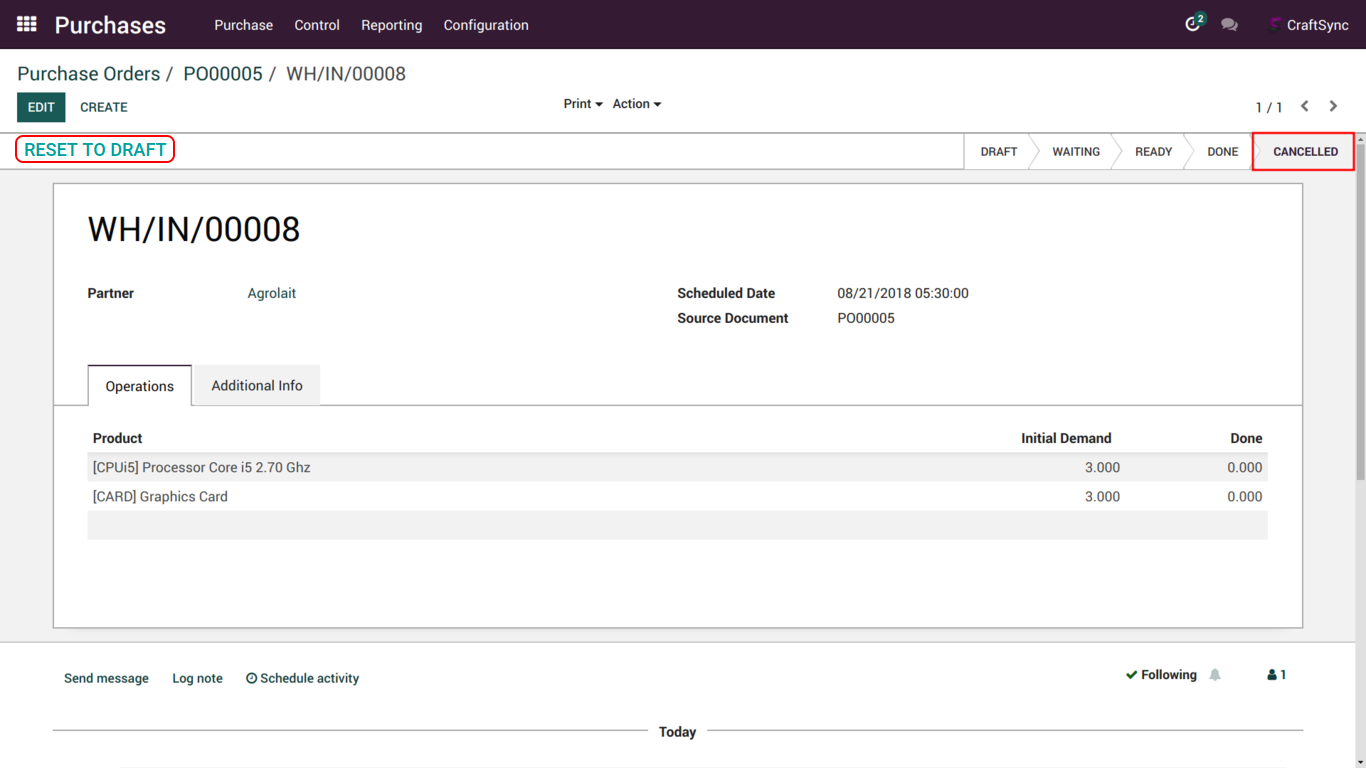Open the Agrolait partner link
Image resolution: width=1366 pixels, height=768 pixels.
271,293
